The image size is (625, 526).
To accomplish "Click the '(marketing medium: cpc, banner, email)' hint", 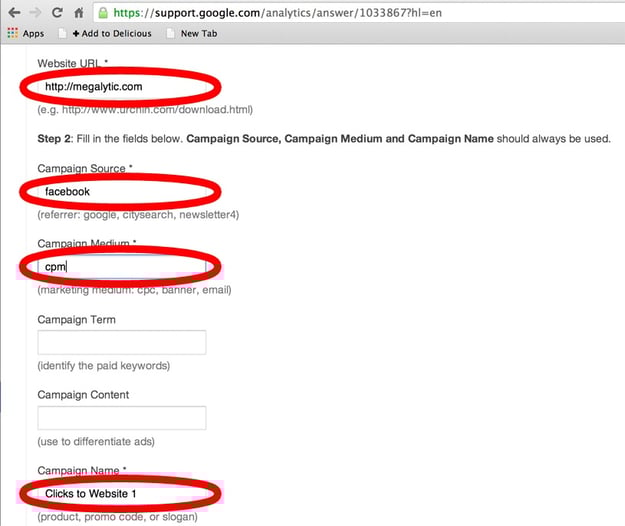I will tap(134, 290).
